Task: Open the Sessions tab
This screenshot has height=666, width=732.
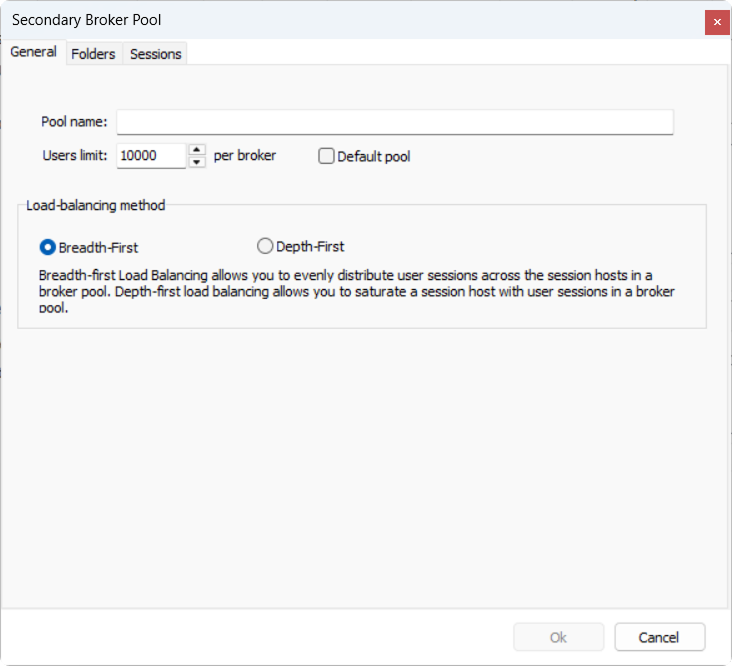Action: click(155, 54)
